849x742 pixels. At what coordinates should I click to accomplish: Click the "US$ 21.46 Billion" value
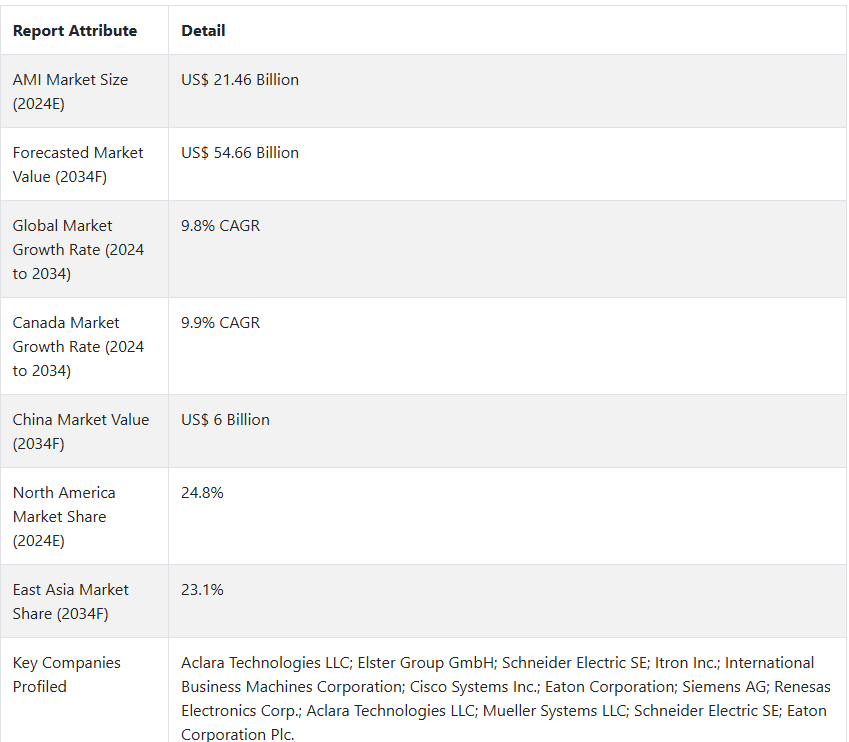tap(240, 80)
